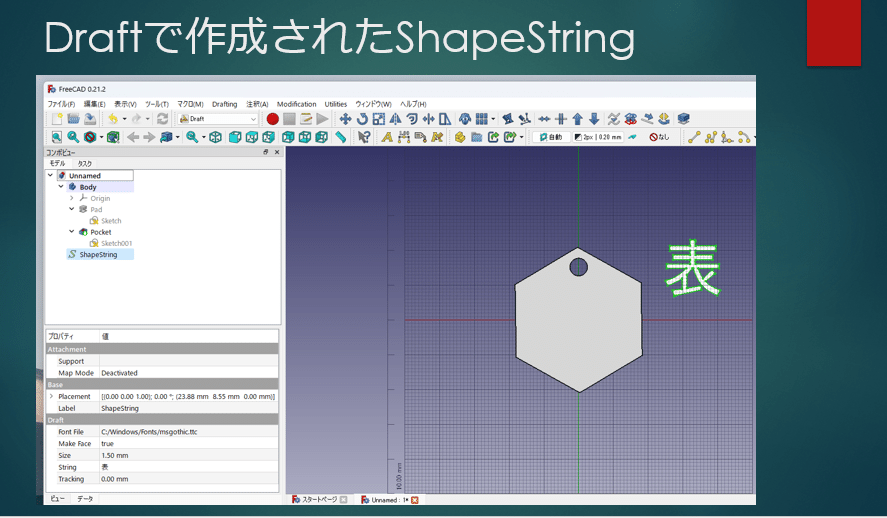Select ShapeString in the model tree
This screenshot has width=887, height=518.
tap(98, 254)
